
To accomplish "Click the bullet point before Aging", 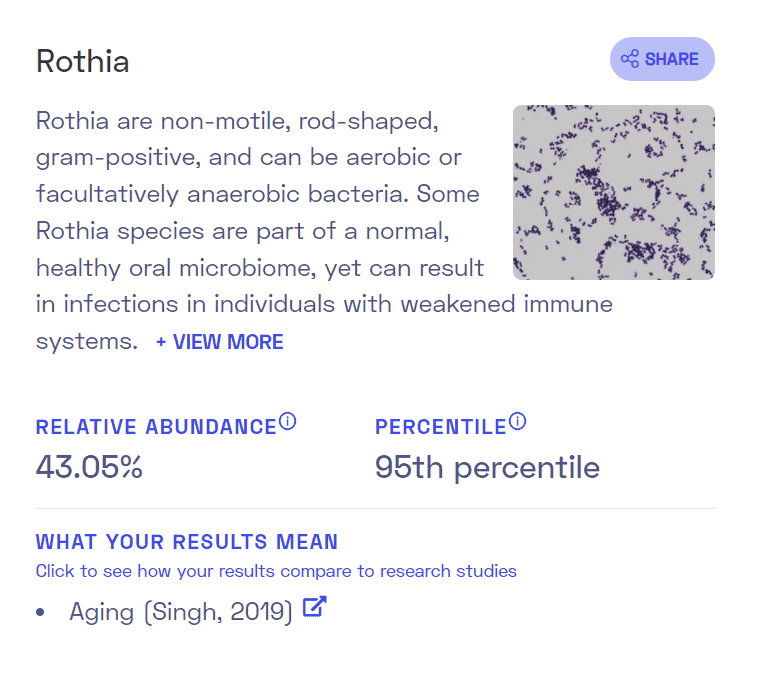I will [40, 612].
